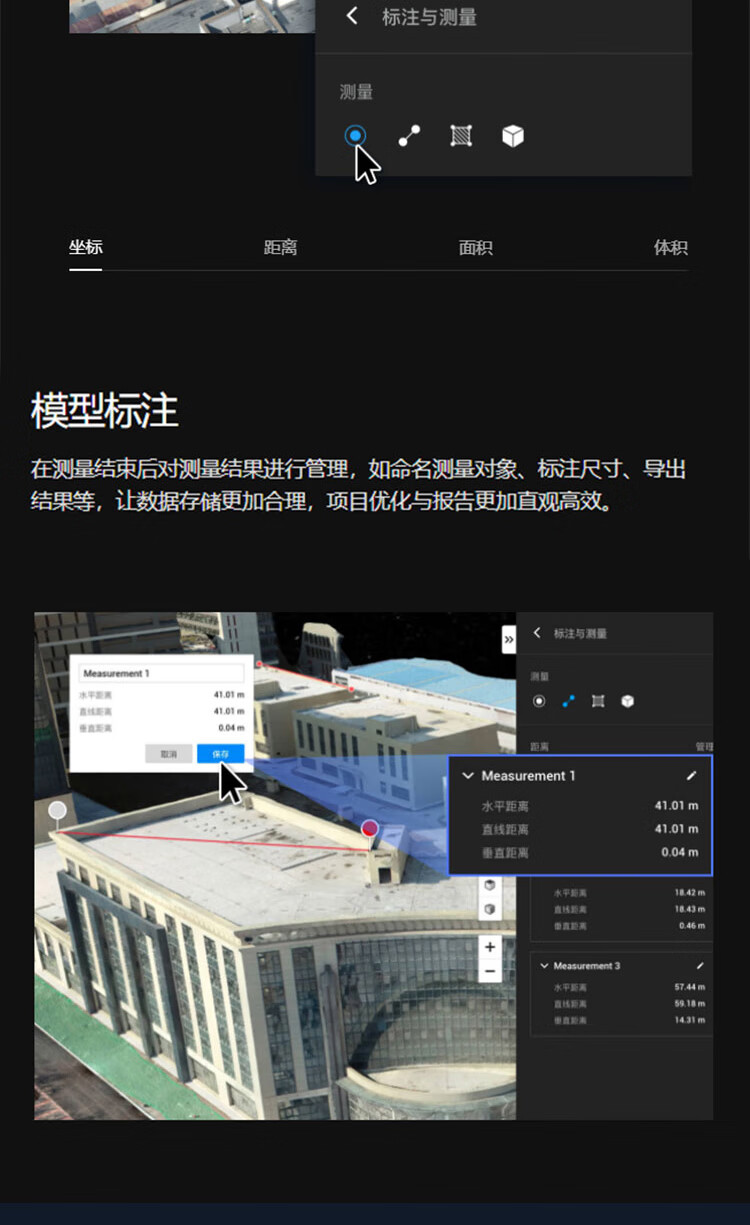Select the red end marker on rooftop
The image size is (750, 1225).
[x=370, y=828]
